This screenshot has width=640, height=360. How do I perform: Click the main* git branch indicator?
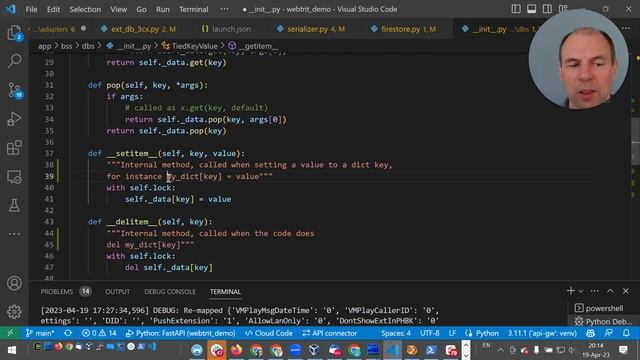39,333
